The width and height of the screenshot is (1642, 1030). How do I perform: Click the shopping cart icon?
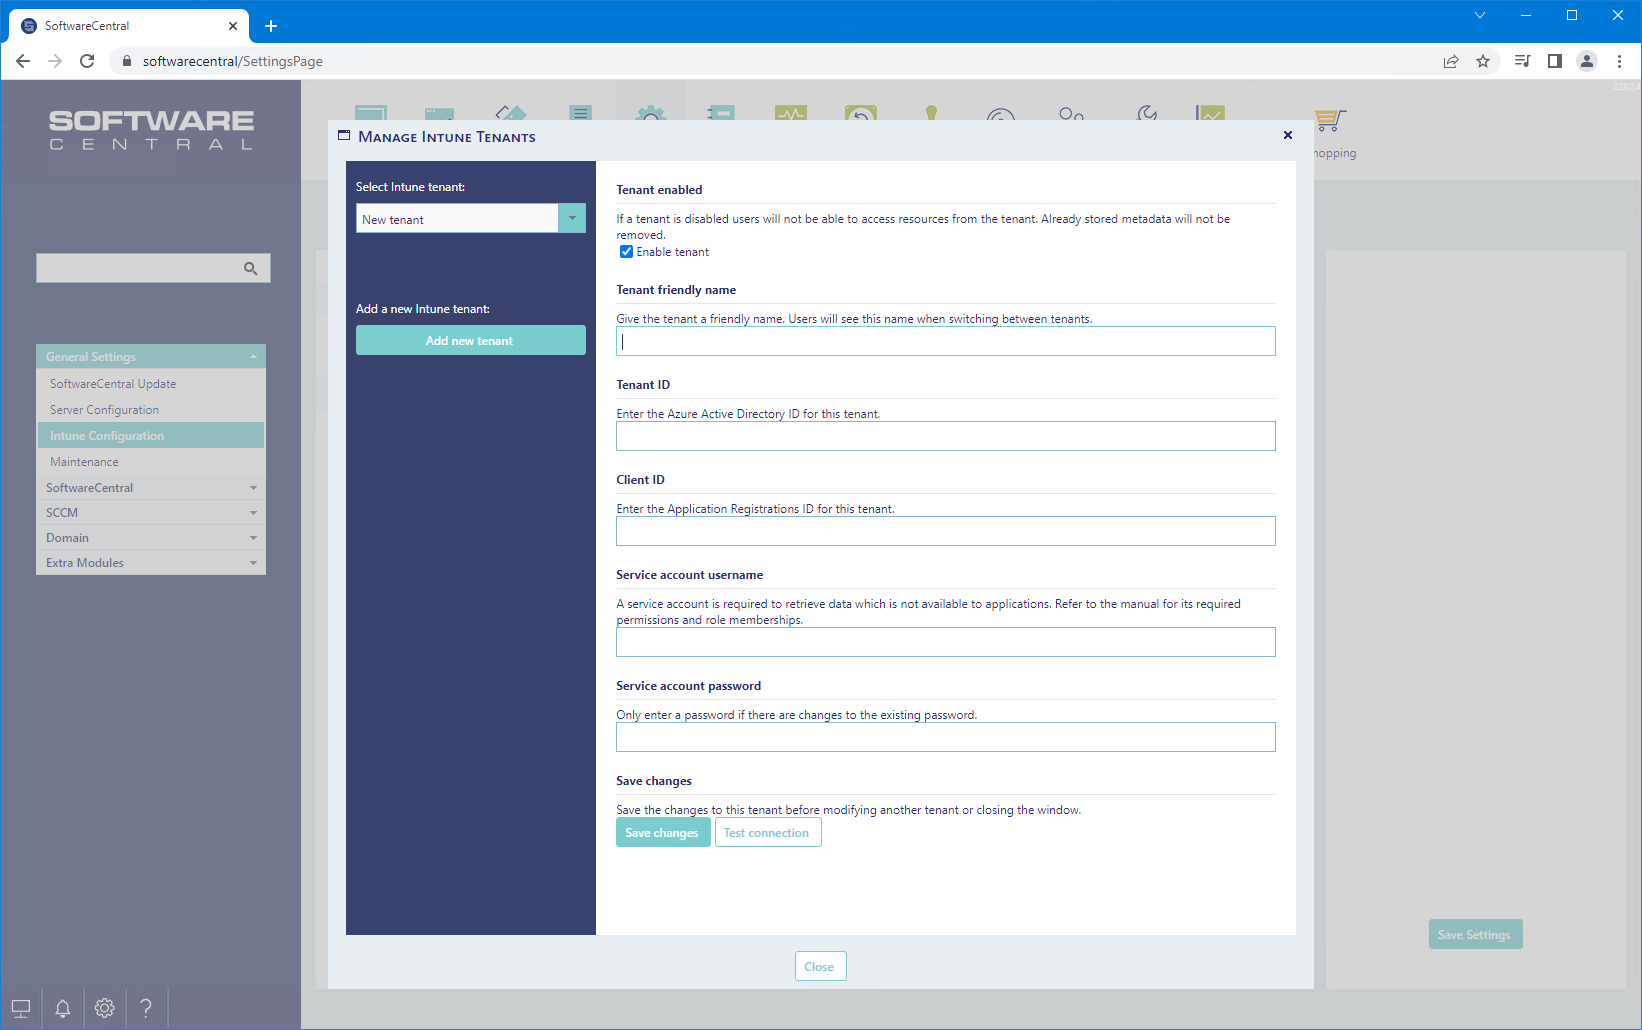click(1330, 121)
